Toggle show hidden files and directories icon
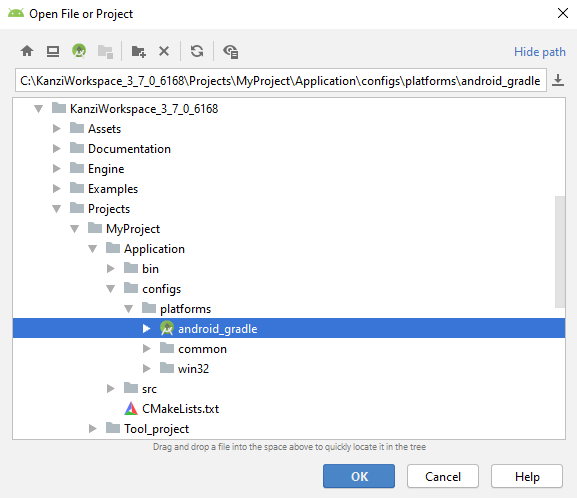The image size is (577, 498). (231, 51)
